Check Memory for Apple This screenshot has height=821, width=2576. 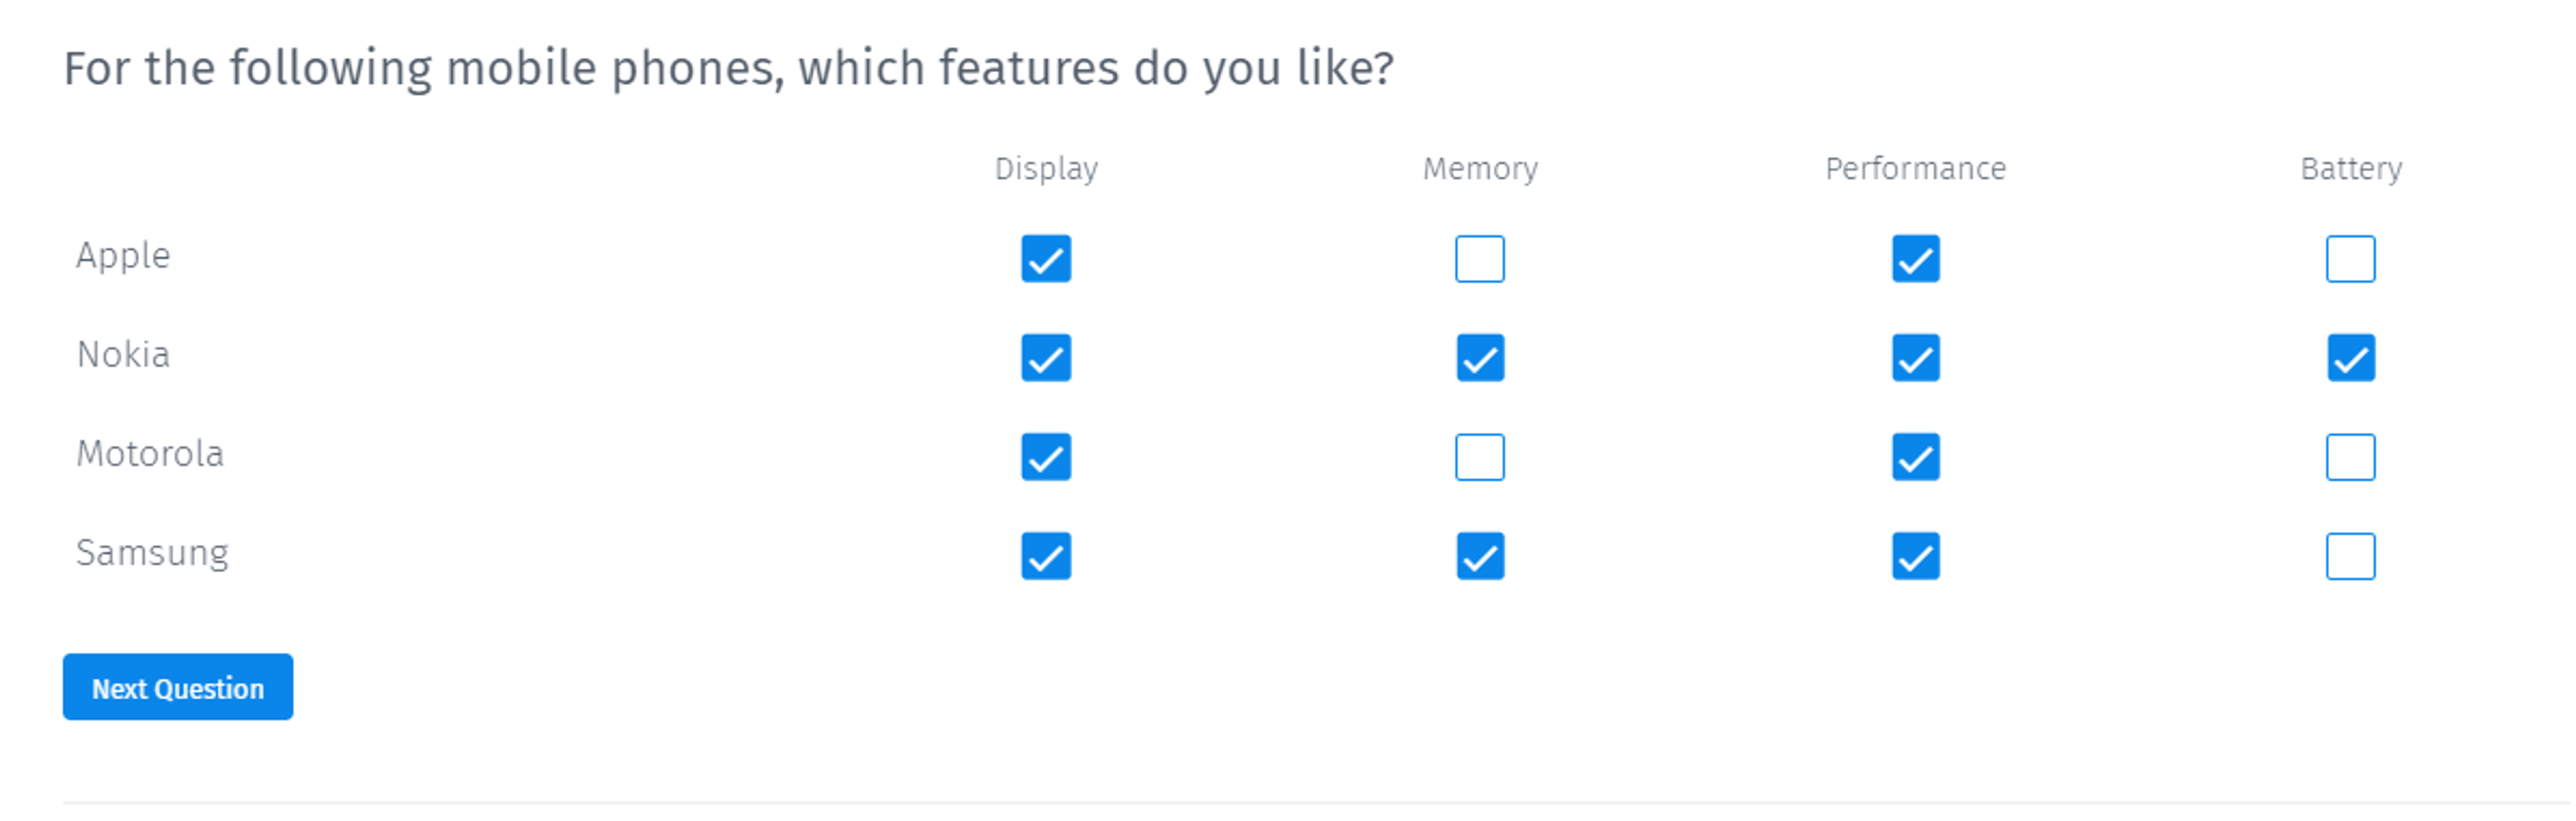(x=1479, y=259)
